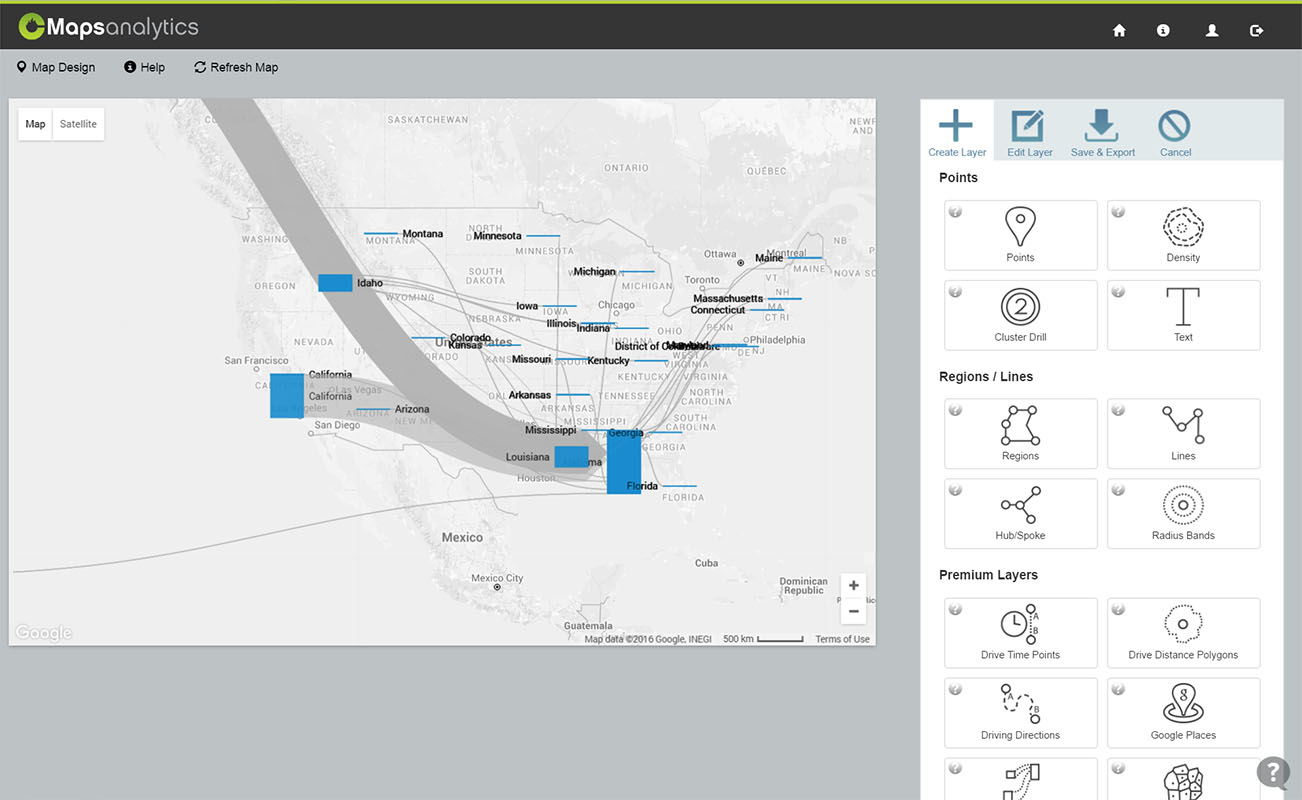Click the Louisiana map label

click(527, 457)
